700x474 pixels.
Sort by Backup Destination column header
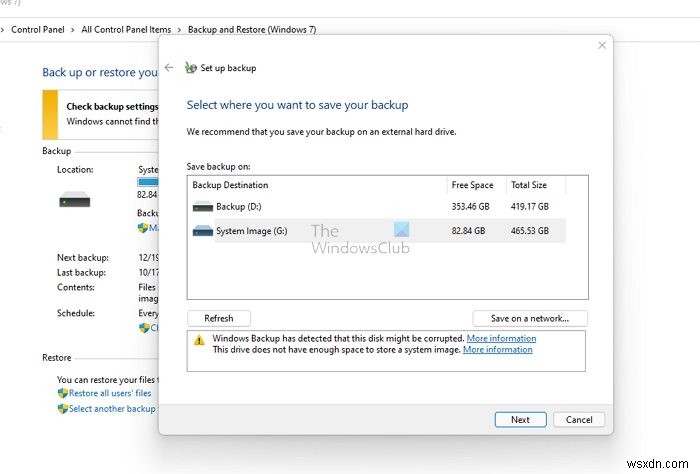pyautogui.click(x=317, y=185)
